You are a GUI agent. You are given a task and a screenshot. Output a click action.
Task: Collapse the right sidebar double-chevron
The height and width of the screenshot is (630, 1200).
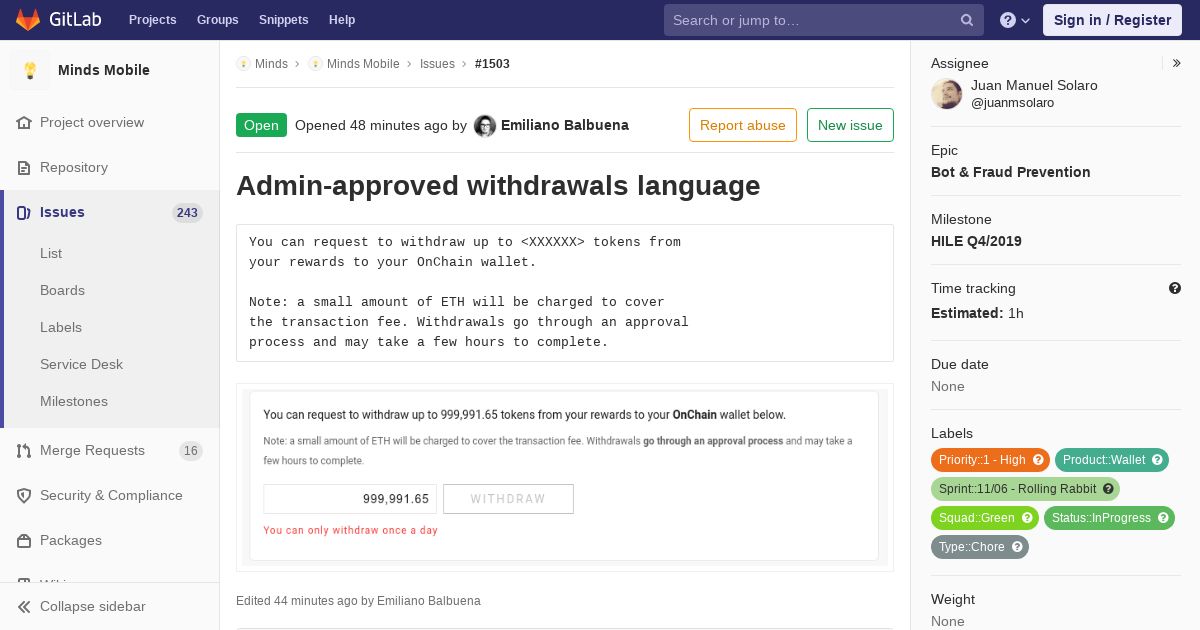1177,63
